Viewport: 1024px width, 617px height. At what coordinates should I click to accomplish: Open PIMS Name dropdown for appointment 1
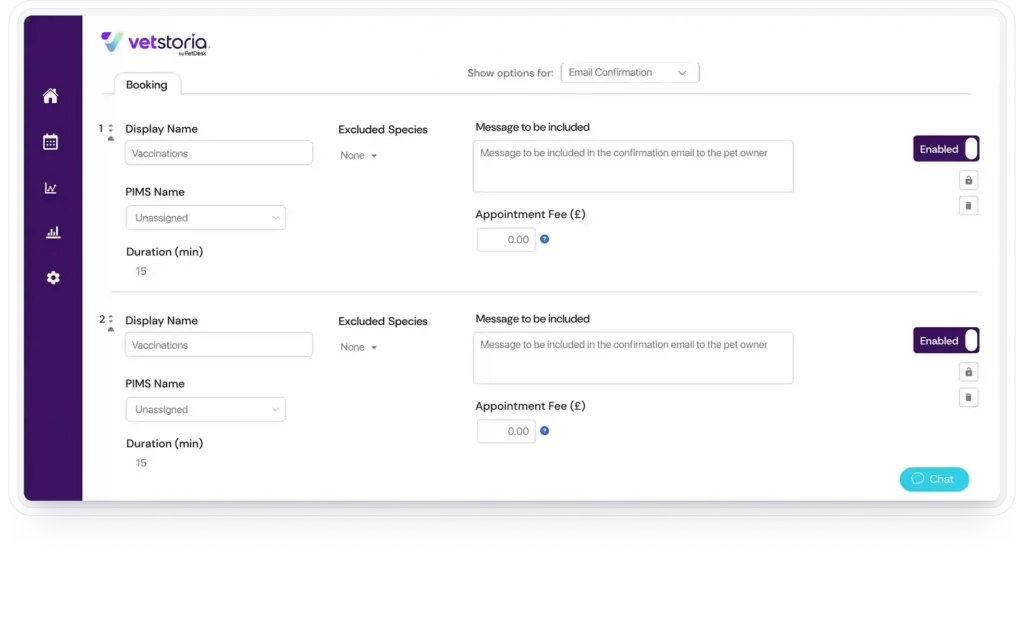click(206, 217)
